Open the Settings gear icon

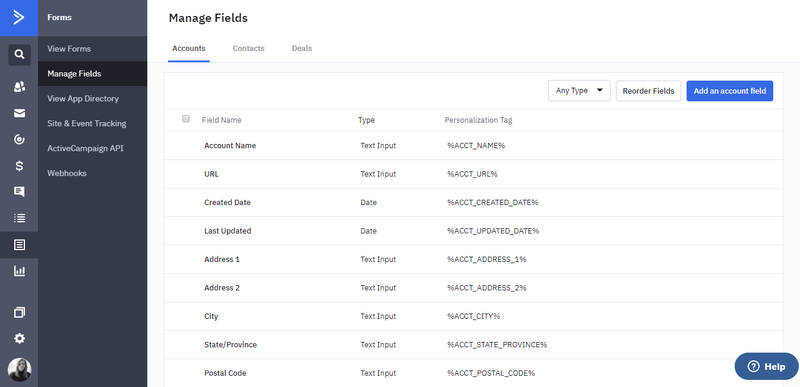[19, 339]
